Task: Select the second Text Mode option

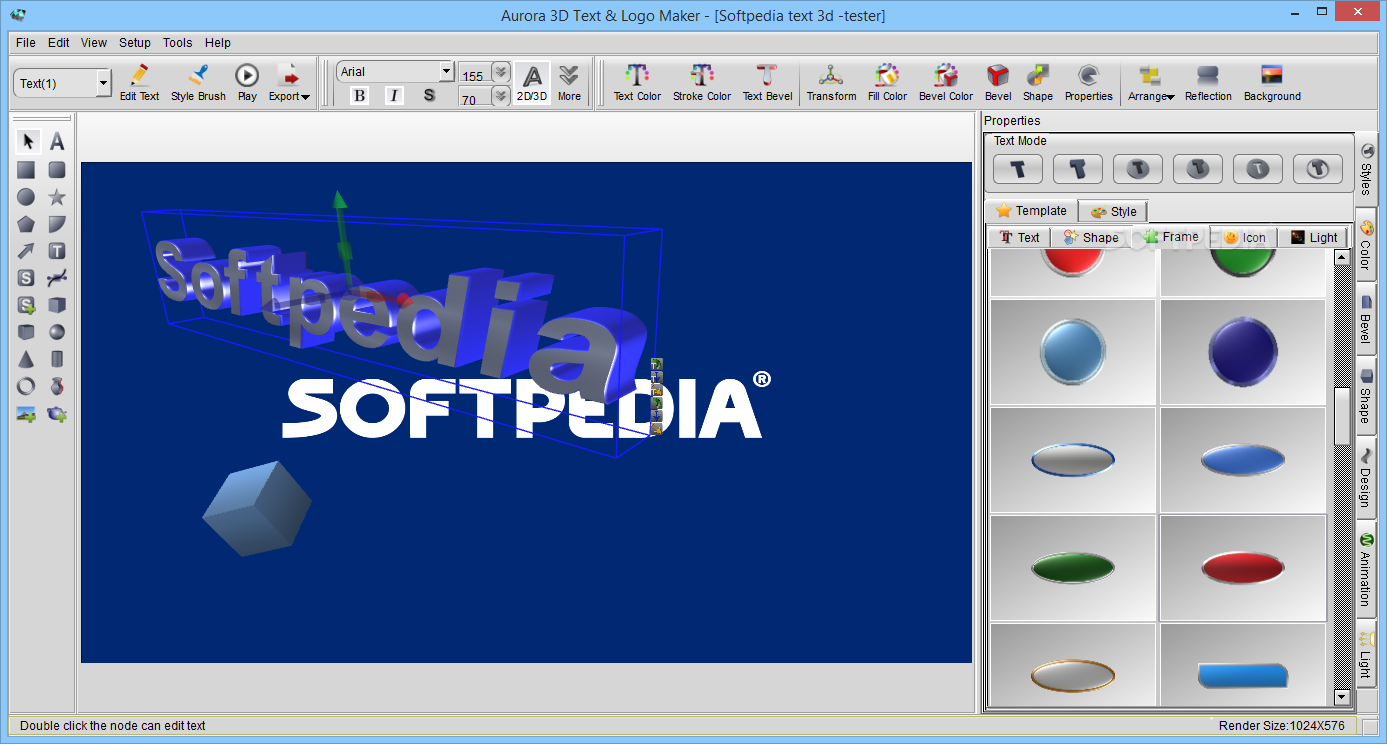Action: [x=1078, y=169]
